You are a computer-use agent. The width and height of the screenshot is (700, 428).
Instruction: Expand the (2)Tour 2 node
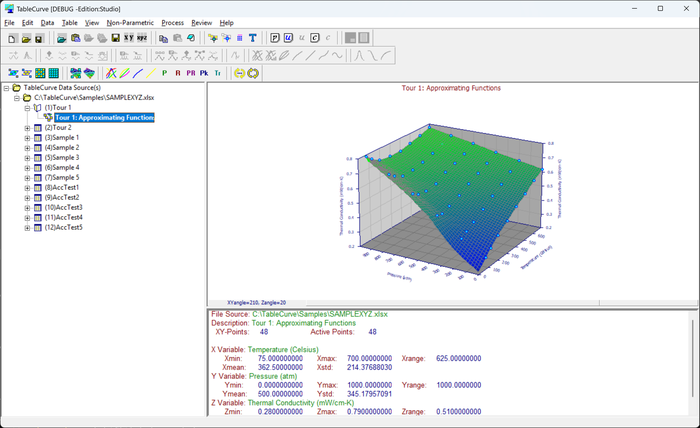[27, 128]
